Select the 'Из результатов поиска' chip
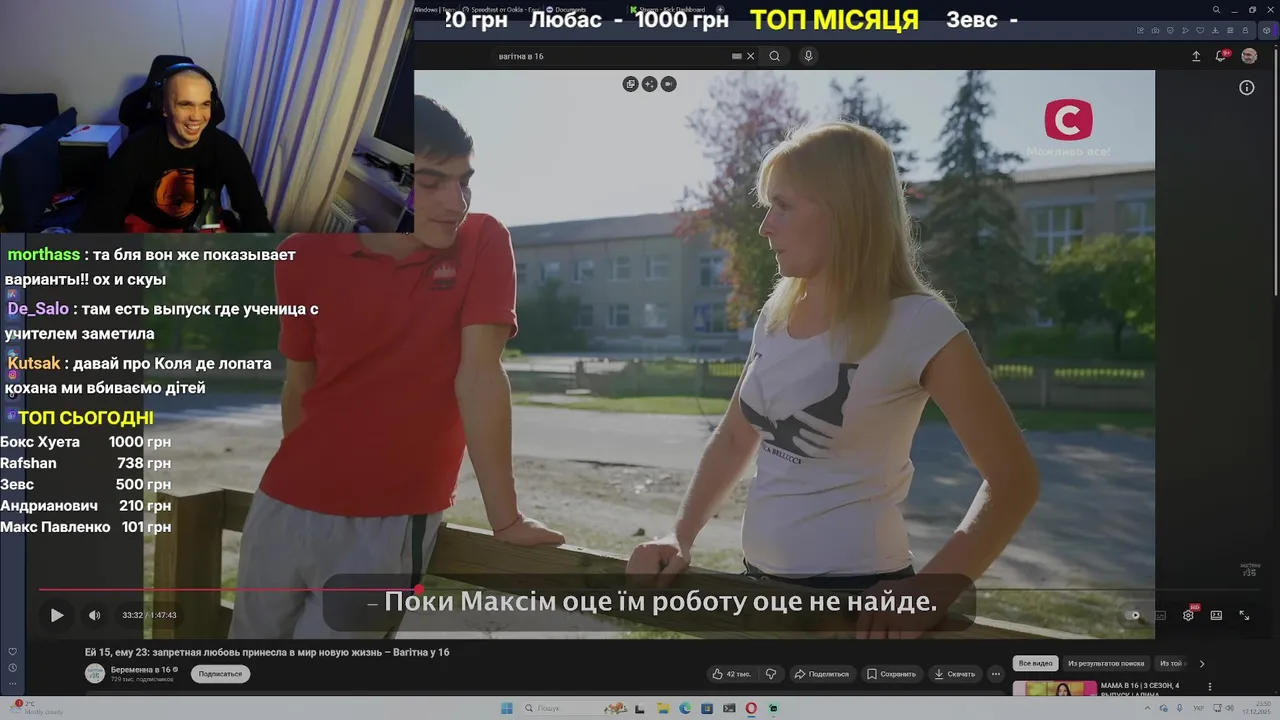This screenshot has height=720, width=1280. (x=1106, y=663)
